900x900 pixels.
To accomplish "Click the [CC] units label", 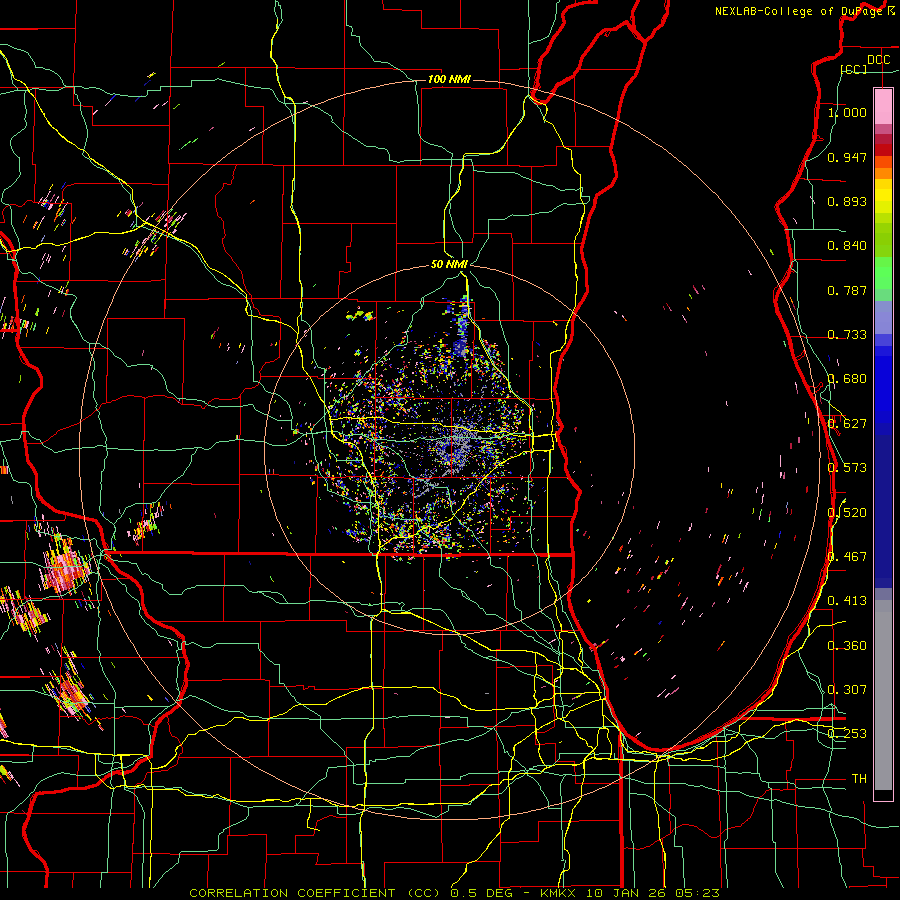I will pos(854,69).
